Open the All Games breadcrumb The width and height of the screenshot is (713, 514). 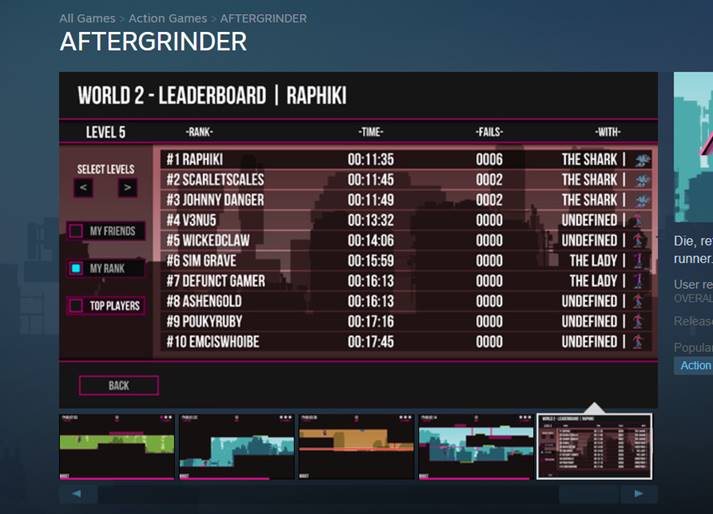[86, 18]
